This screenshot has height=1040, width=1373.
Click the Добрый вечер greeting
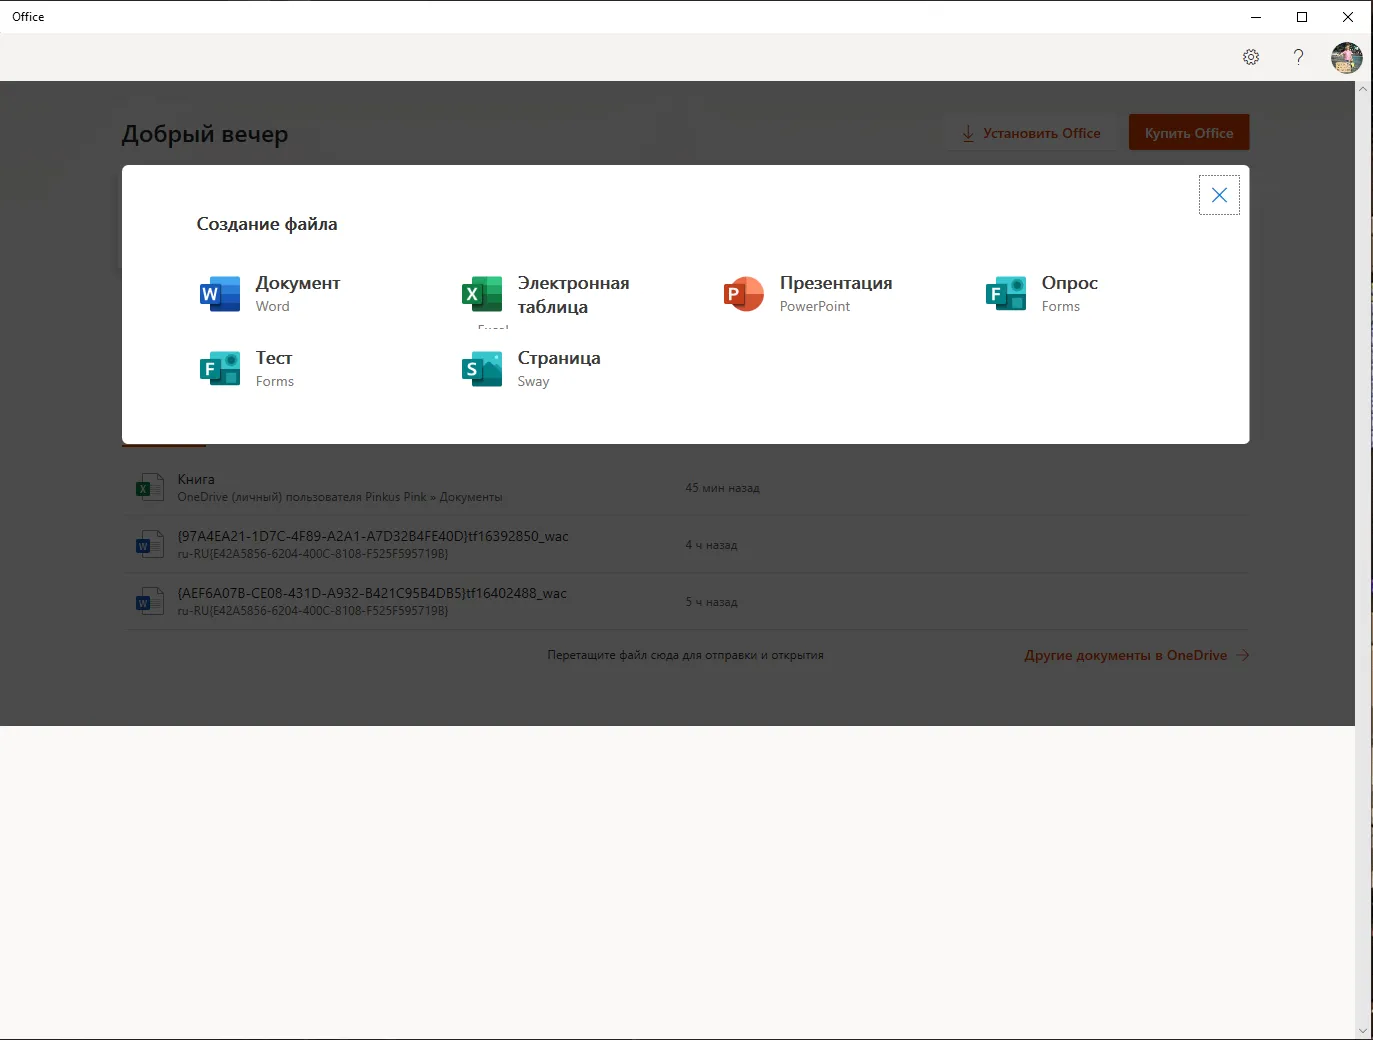tap(205, 134)
